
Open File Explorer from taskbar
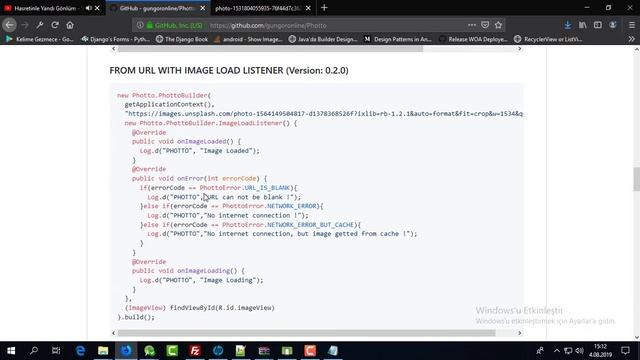click(103, 351)
